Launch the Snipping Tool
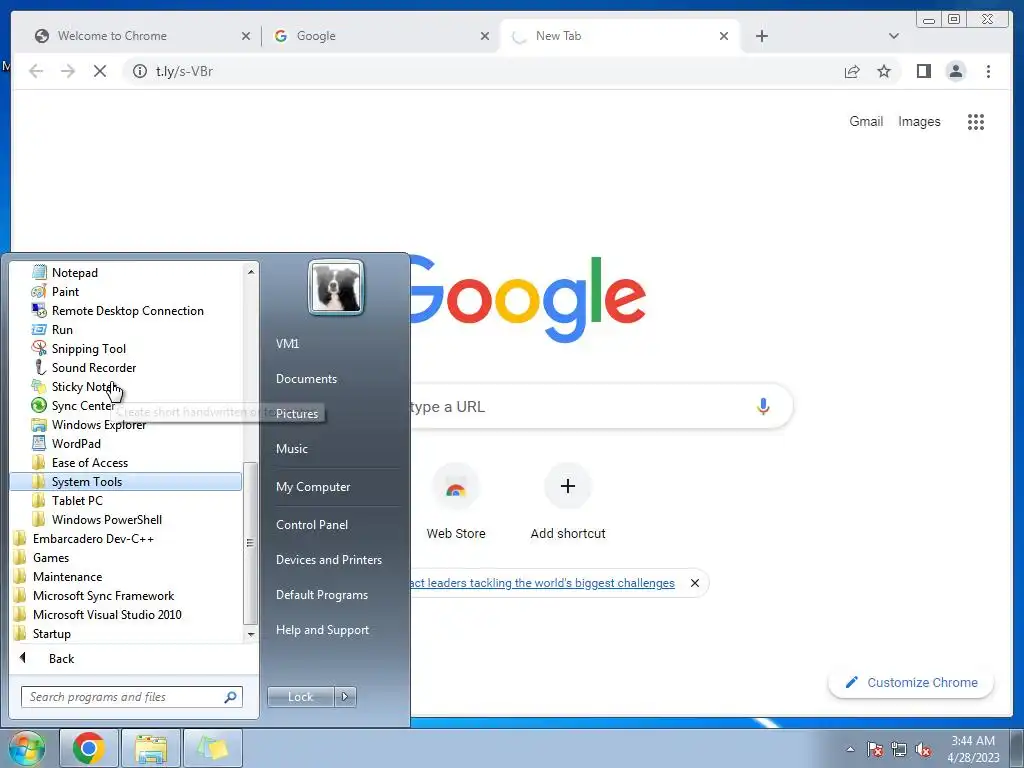The height and width of the screenshot is (768, 1024). (x=89, y=348)
